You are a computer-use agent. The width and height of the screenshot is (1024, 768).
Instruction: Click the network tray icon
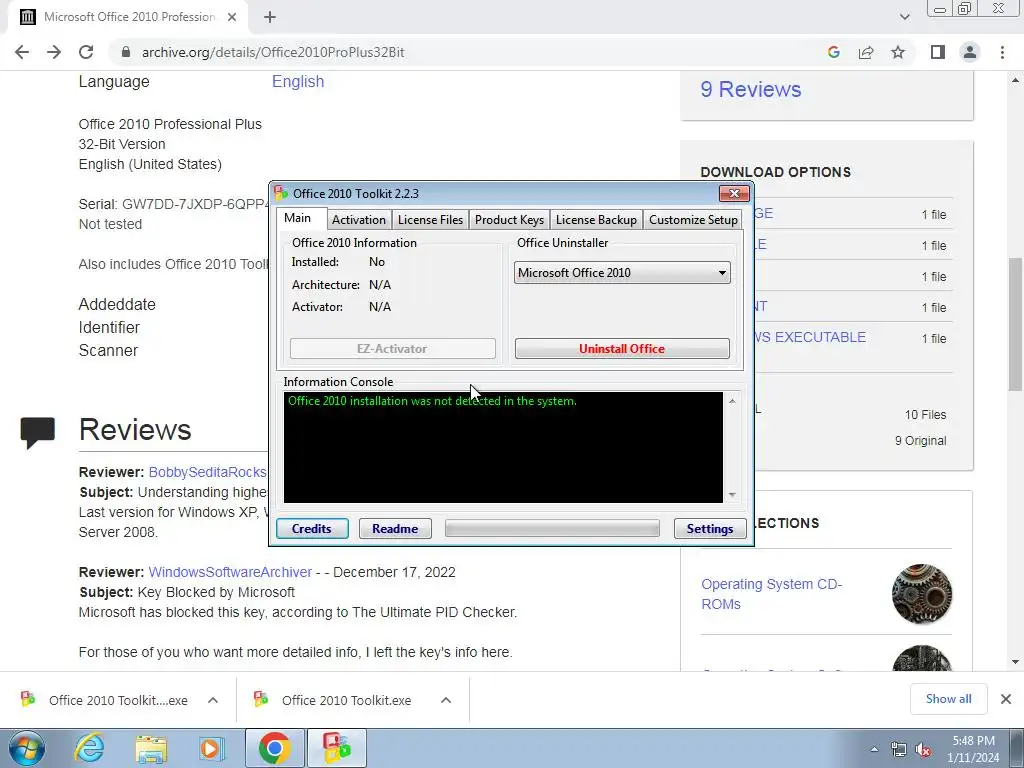pos(899,749)
